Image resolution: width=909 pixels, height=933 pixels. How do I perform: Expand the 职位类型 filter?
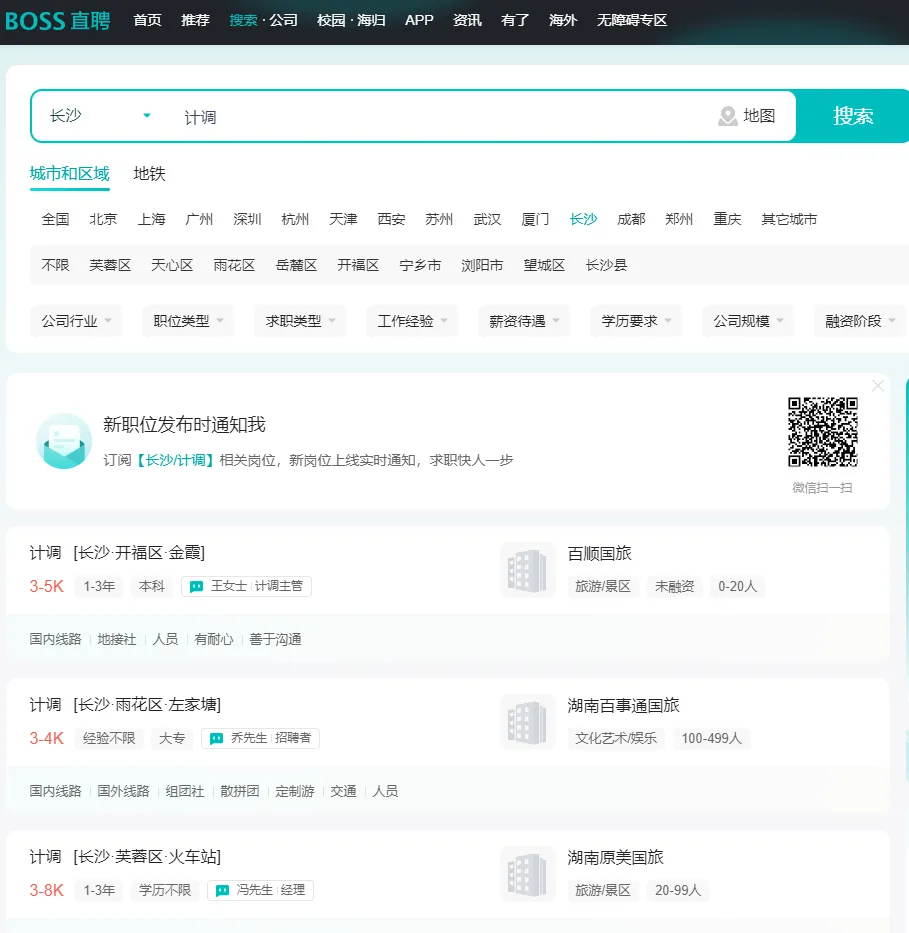point(188,321)
